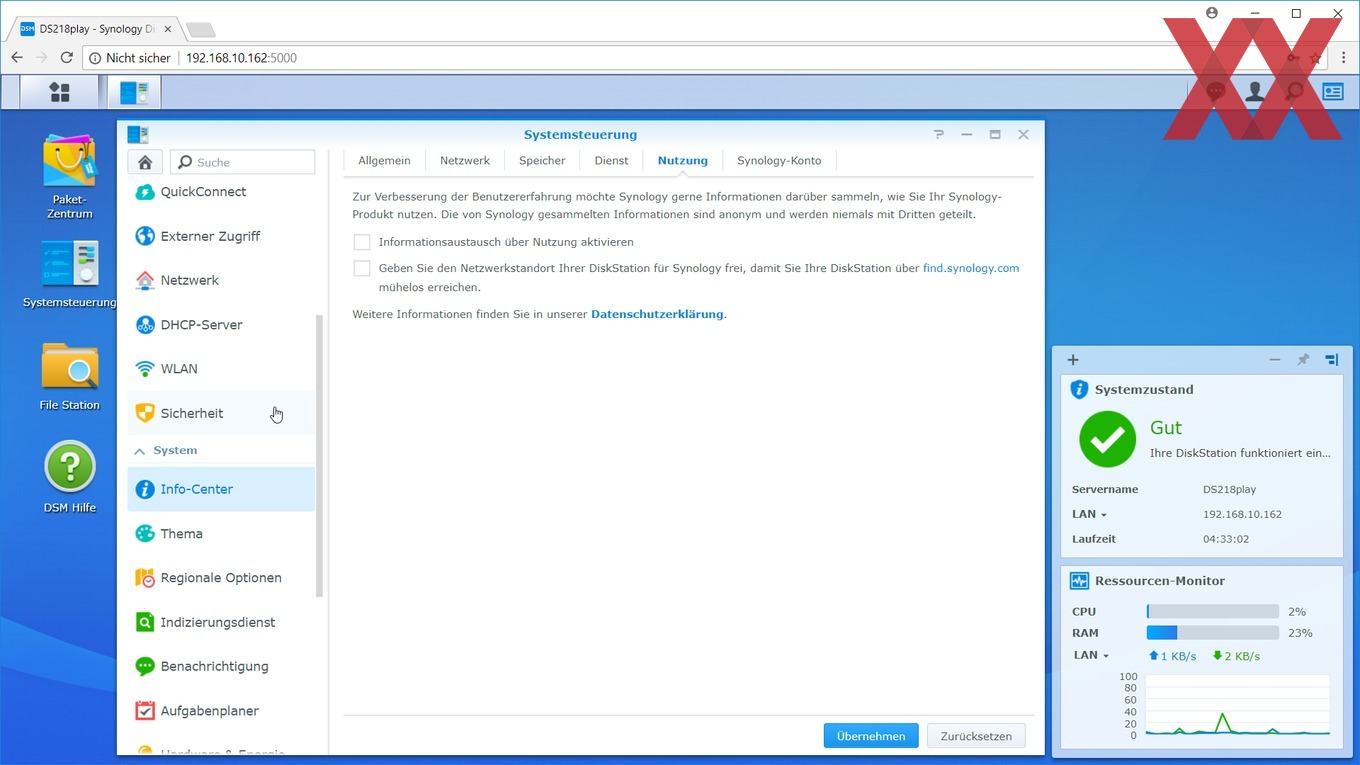
Task: Click the green Gut status checkmark
Action: (1107, 439)
